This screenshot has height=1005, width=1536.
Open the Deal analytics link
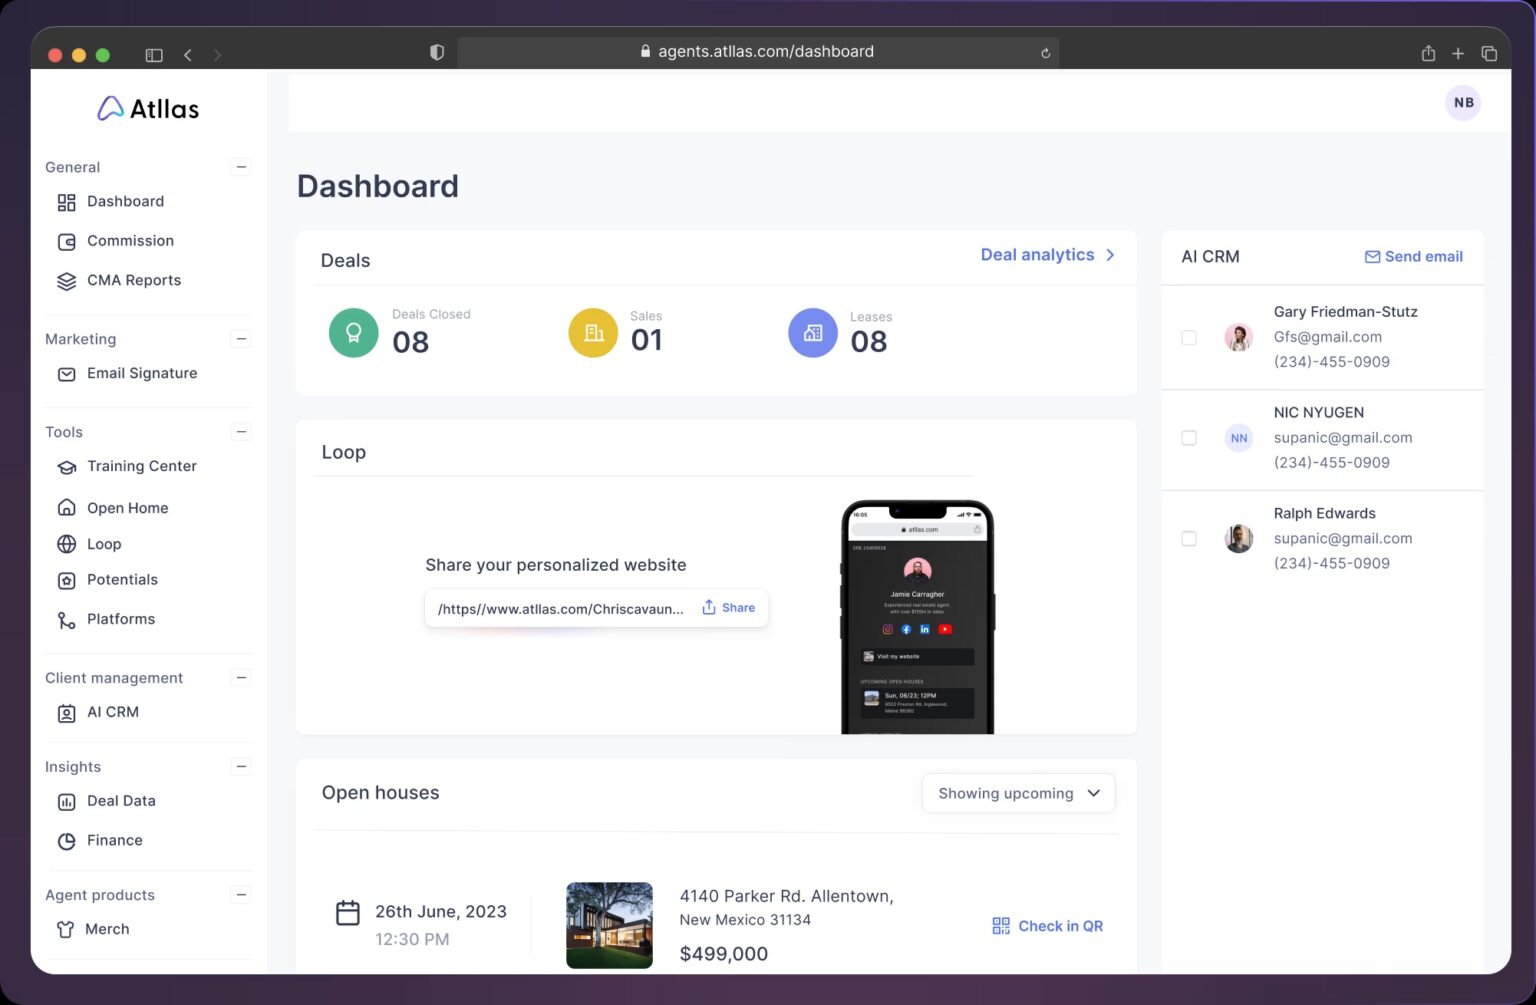[1047, 255]
